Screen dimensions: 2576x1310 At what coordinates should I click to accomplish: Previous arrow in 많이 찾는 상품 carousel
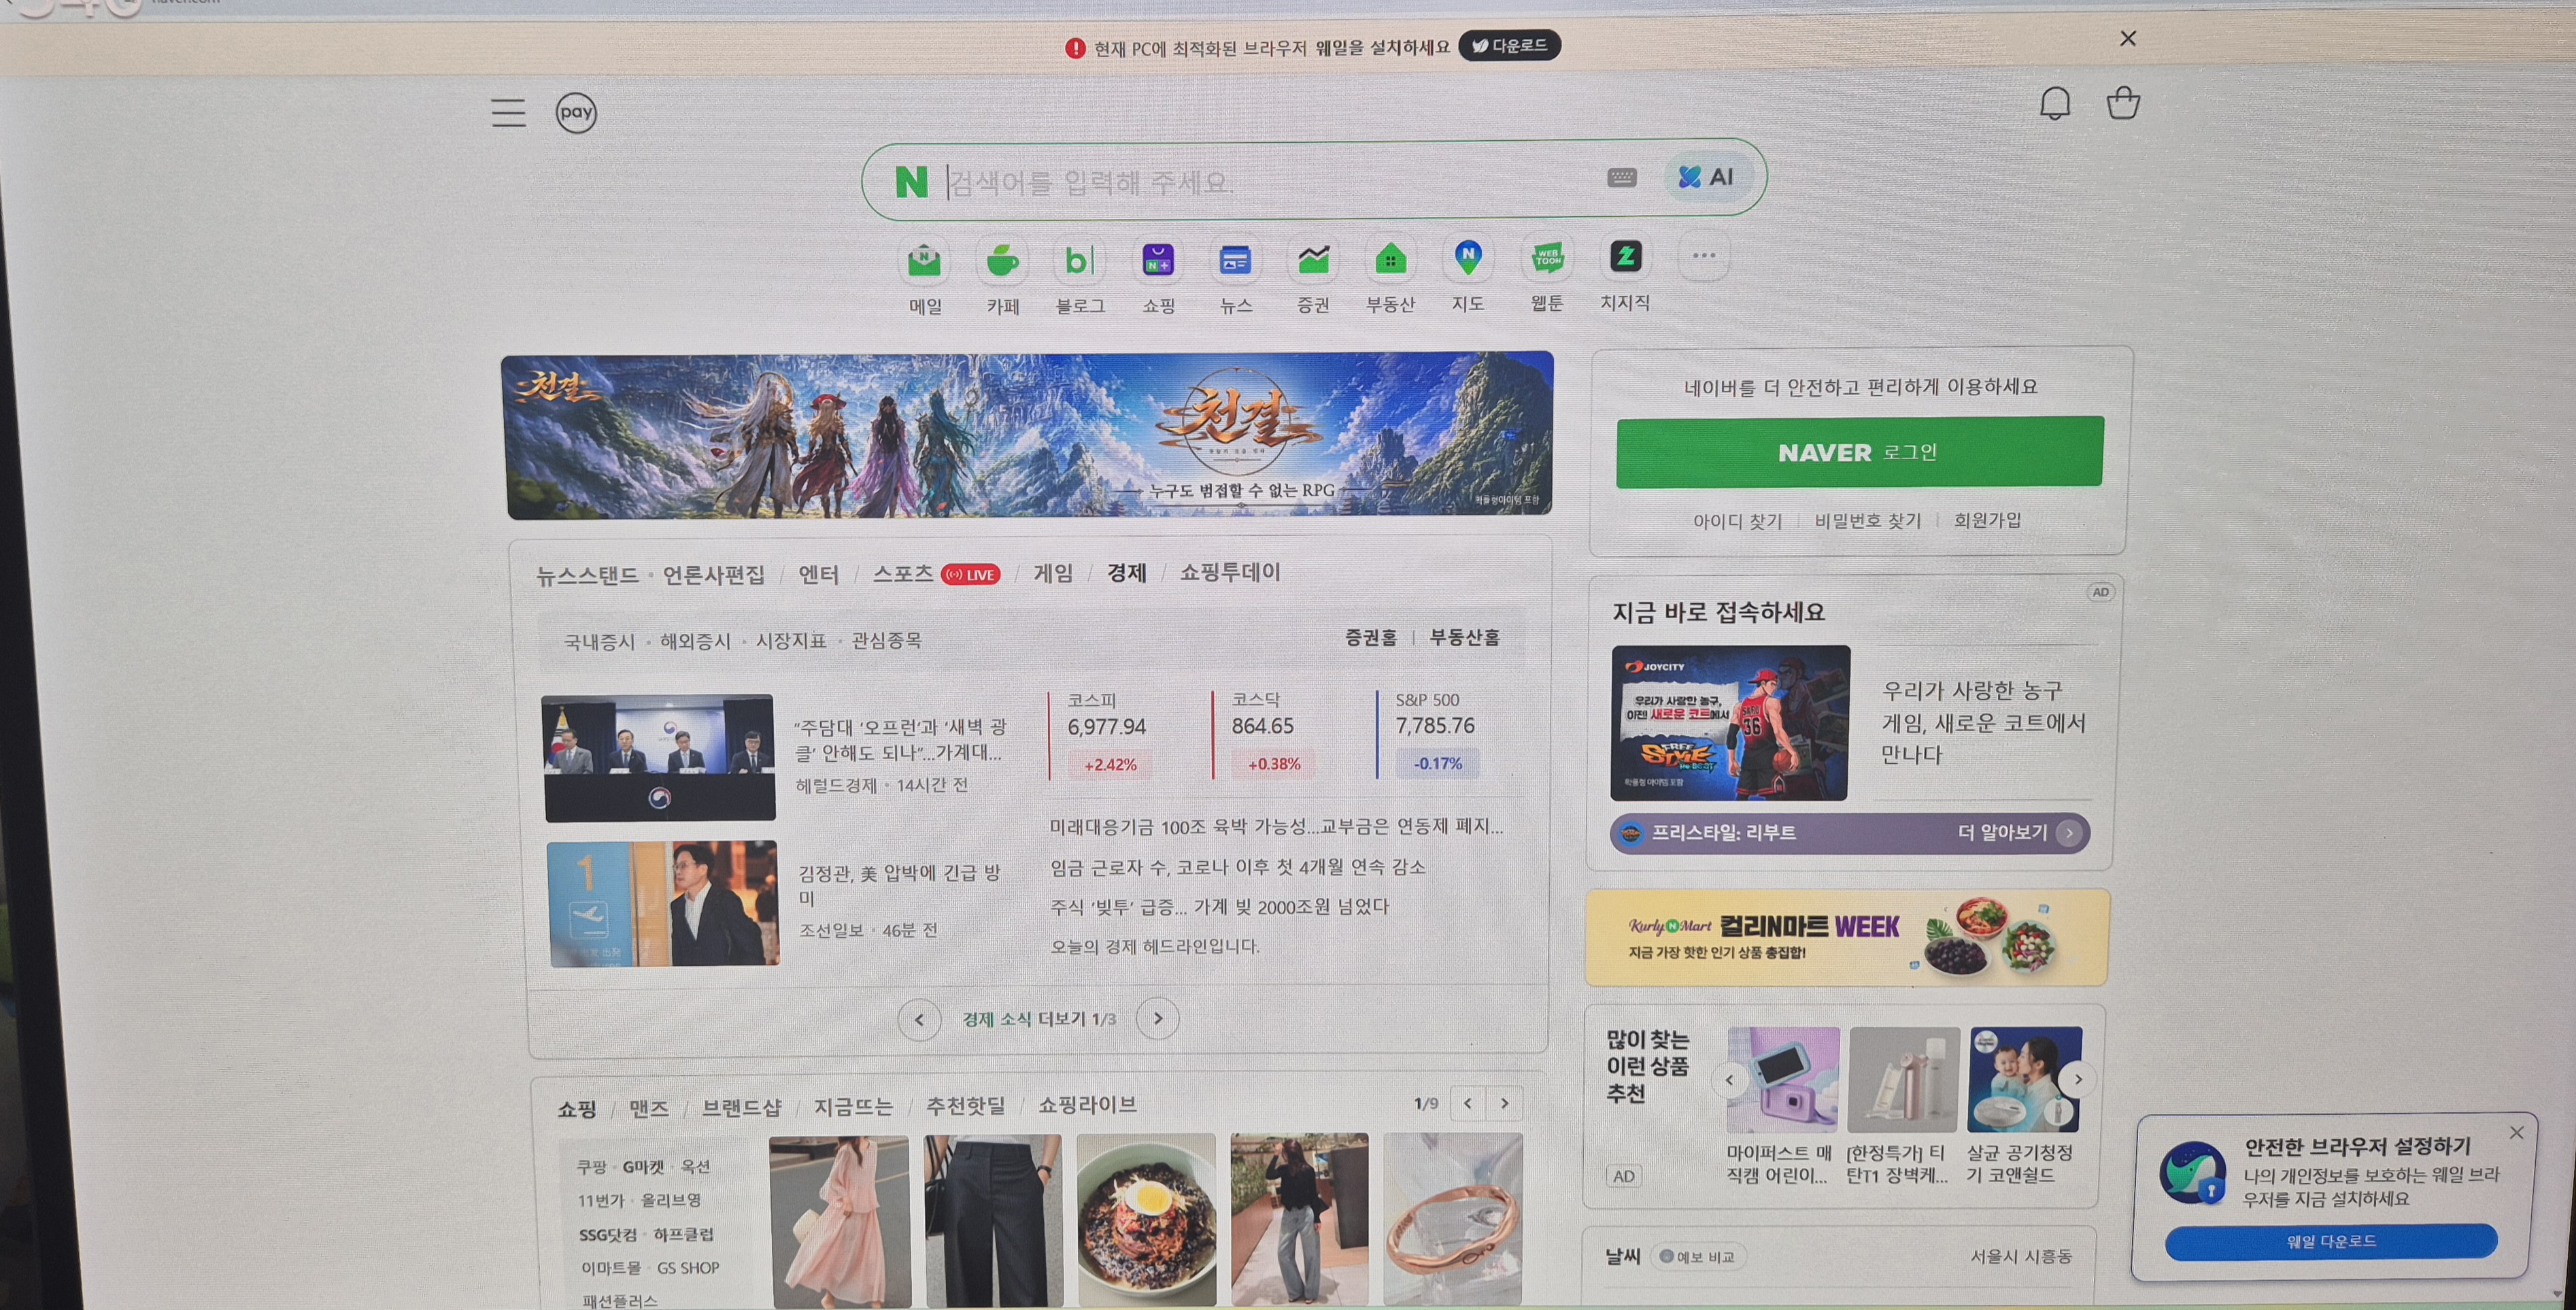pos(1729,1080)
